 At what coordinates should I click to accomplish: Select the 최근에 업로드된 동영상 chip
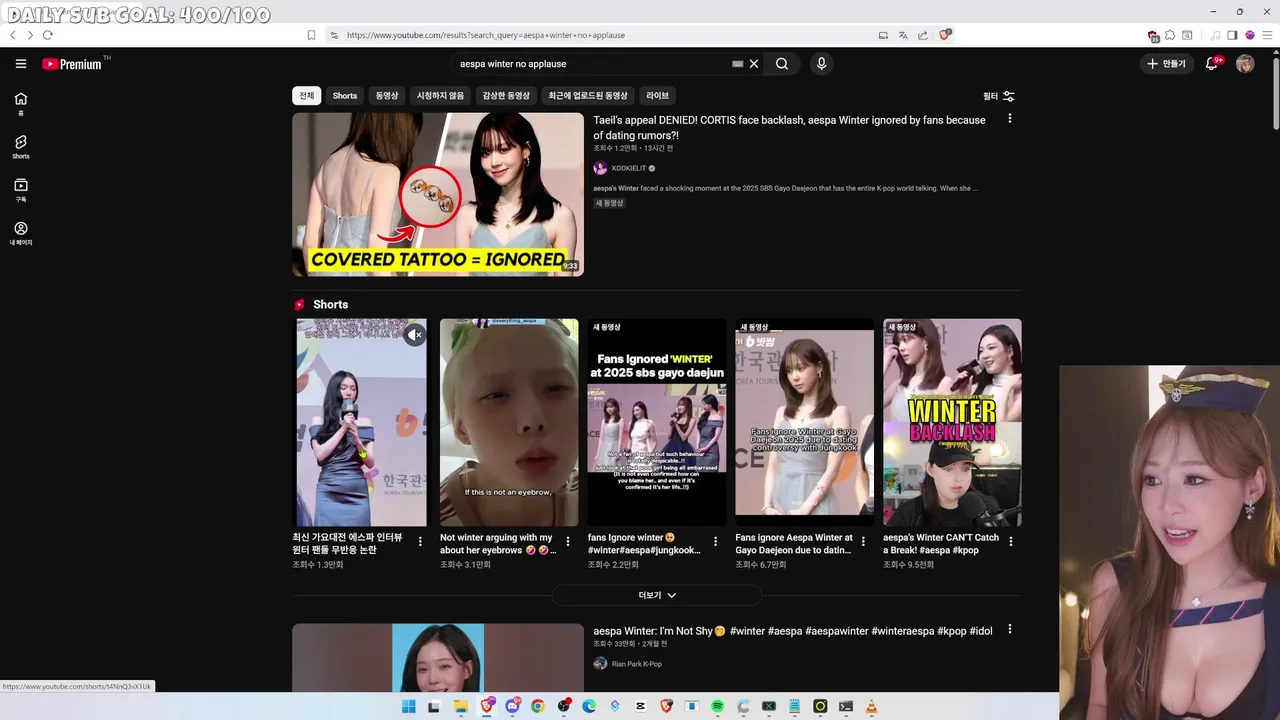[588, 96]
